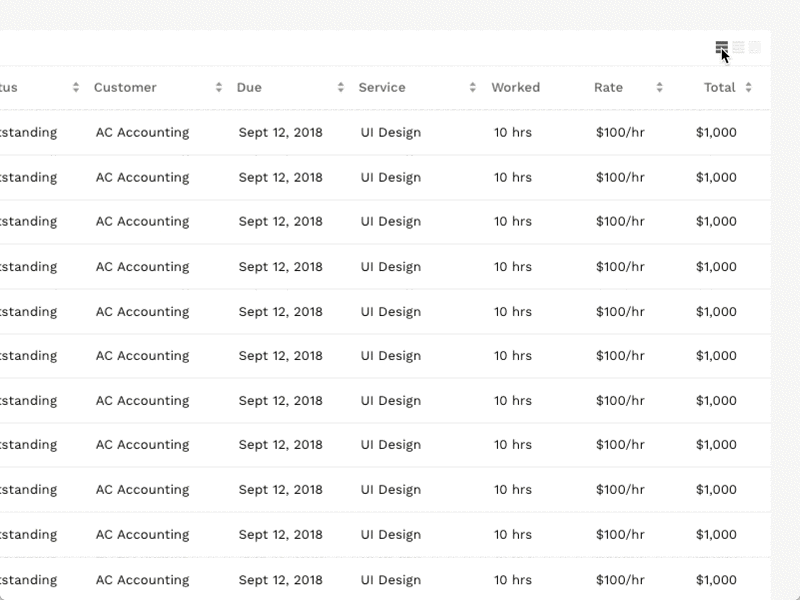Click the bottom row's $100/hr rate

point(620,580)
